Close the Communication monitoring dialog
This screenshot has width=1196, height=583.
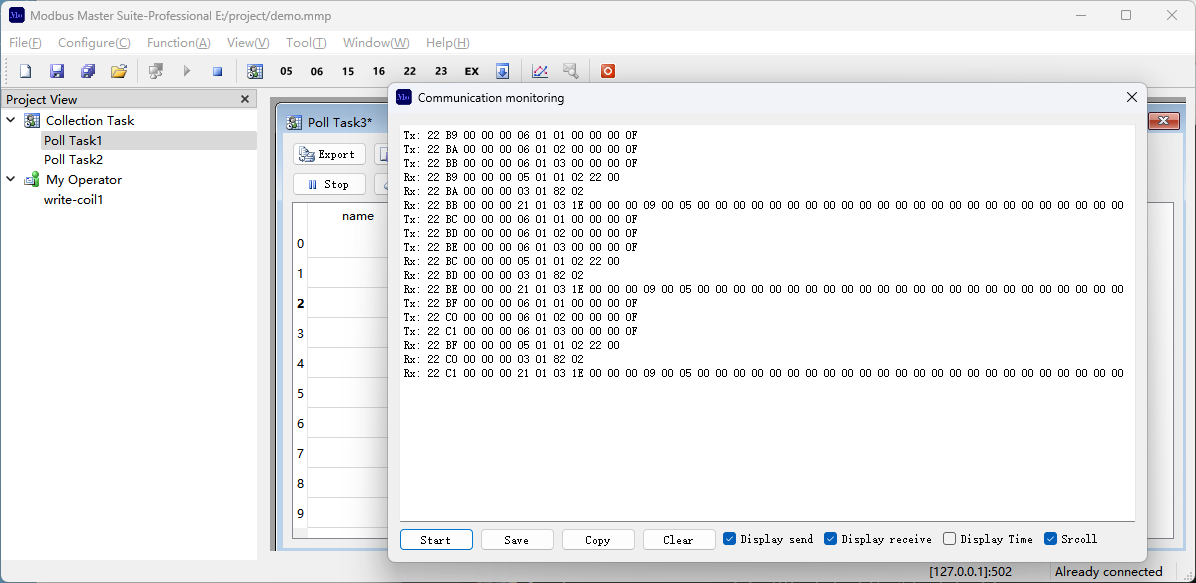pyautogui.click(x=1132, y=97)
